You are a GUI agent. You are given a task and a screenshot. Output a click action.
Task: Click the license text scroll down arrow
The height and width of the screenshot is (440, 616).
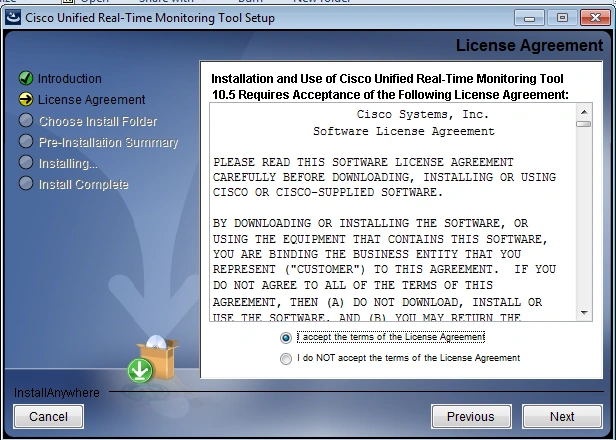(584, 313)
